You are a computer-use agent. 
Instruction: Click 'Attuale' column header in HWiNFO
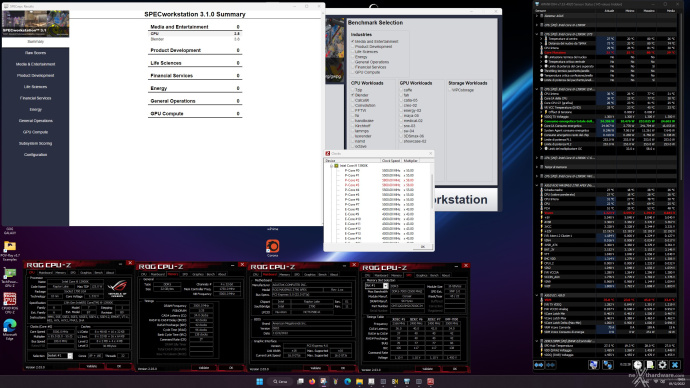tap(609, 11)
